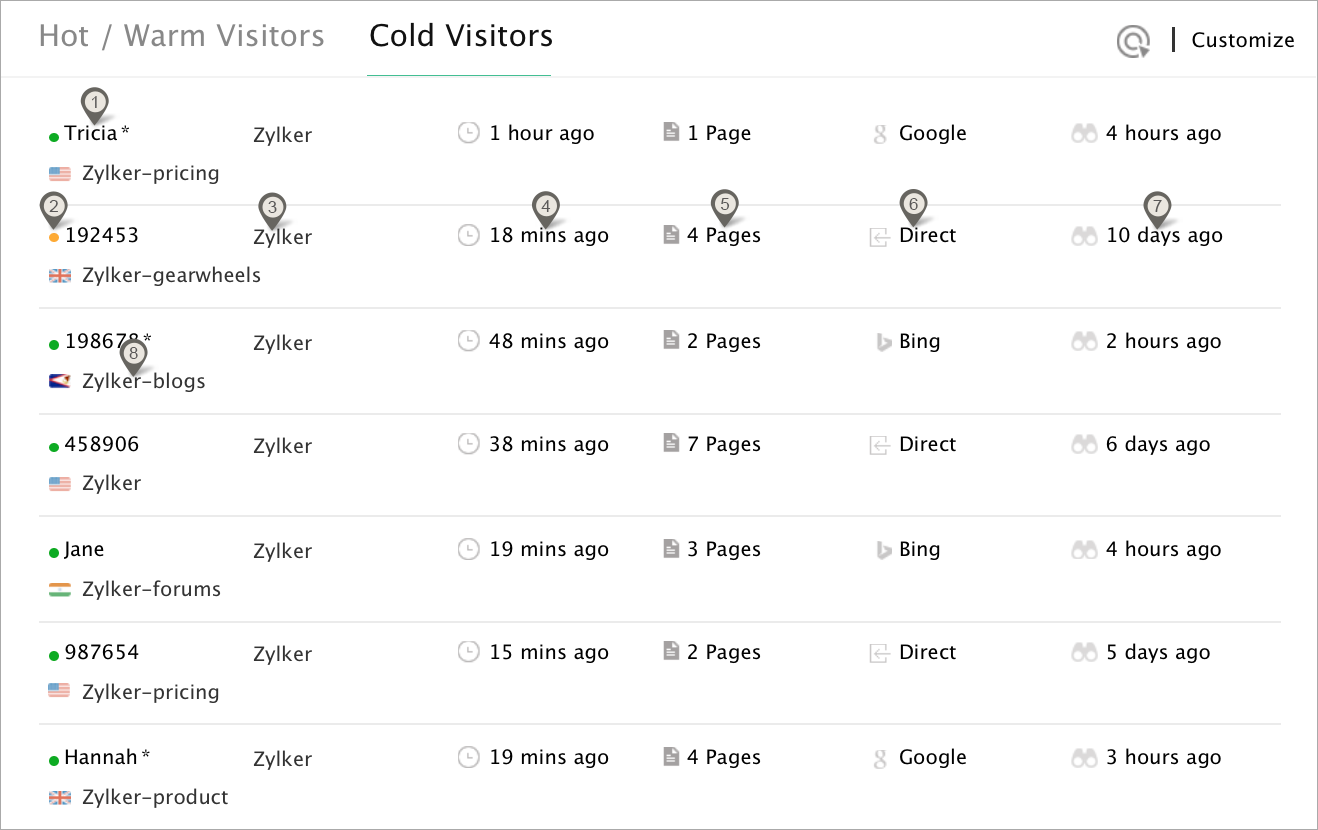Open the Customize option

1243,41
